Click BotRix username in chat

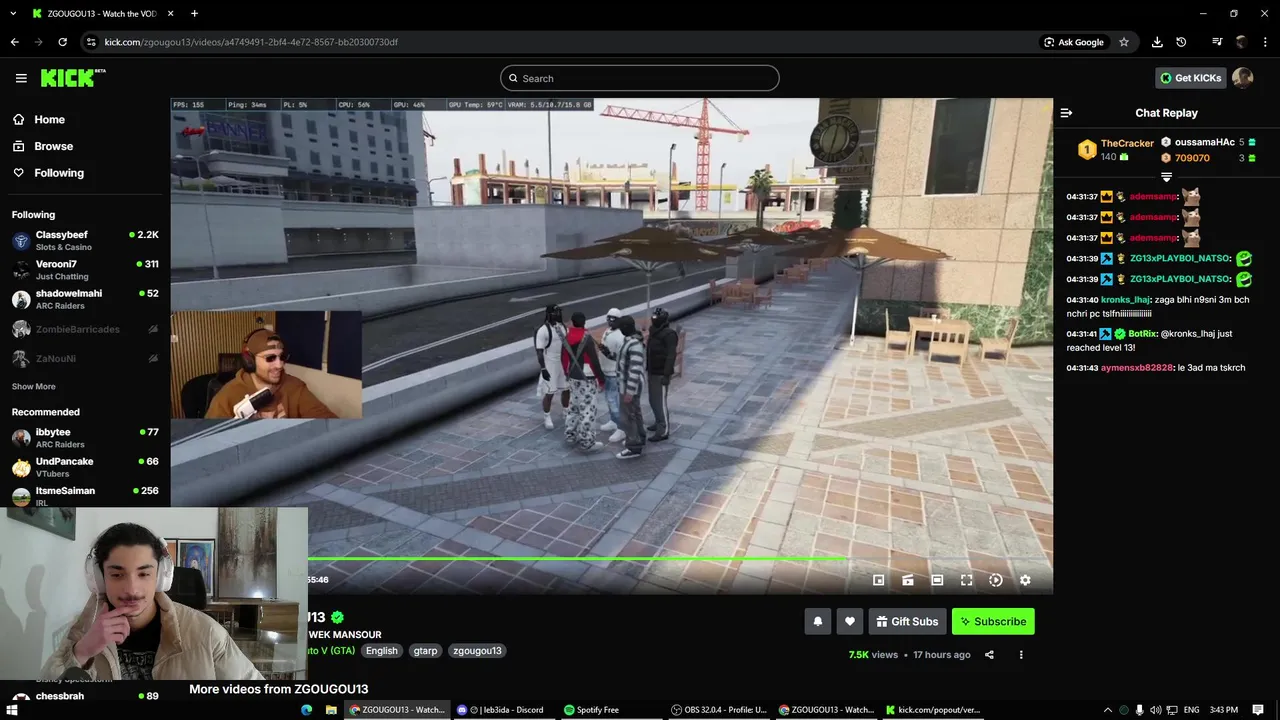[1142, 334]
